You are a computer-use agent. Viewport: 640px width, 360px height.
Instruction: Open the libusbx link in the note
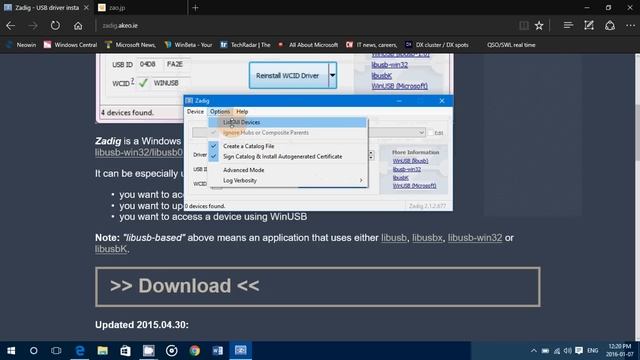point(427,238)
